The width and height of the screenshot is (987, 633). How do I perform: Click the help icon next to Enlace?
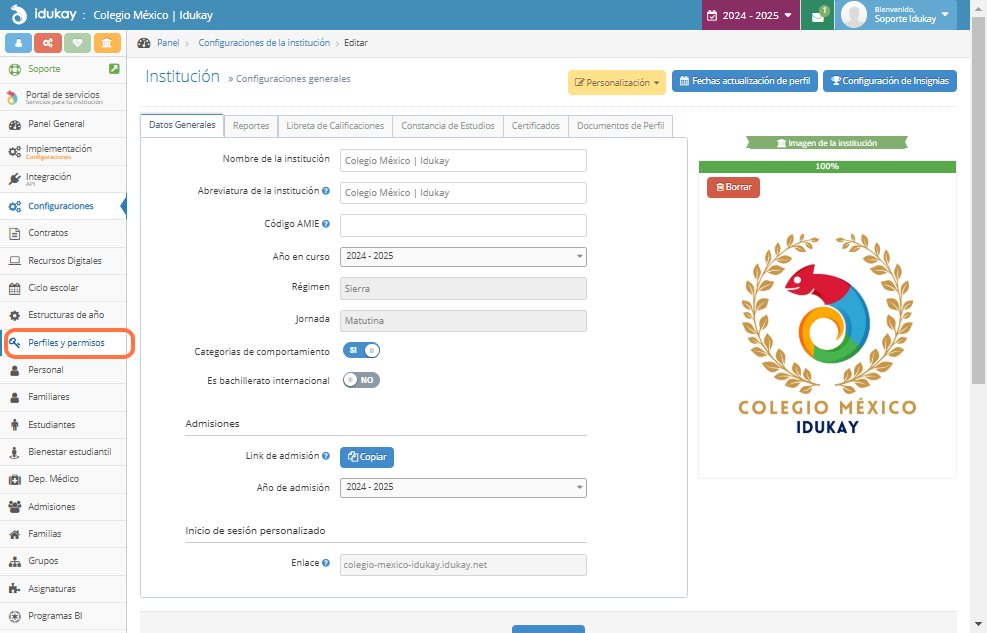(326, 563)
